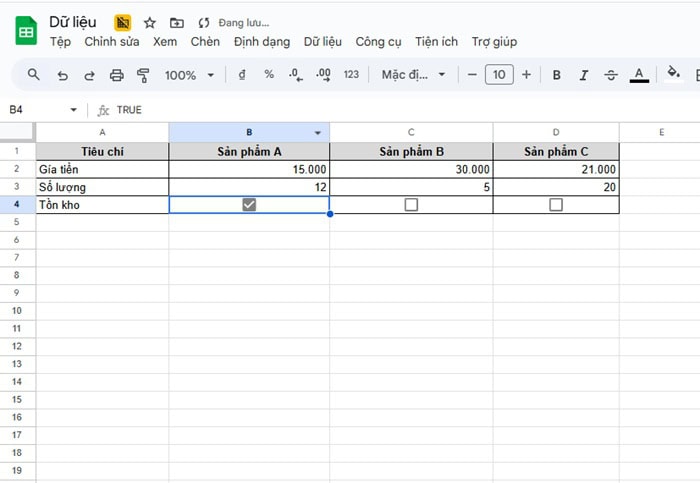Undo the last action
This screenshot has width=700, height=483.
(x=62, y=75)
